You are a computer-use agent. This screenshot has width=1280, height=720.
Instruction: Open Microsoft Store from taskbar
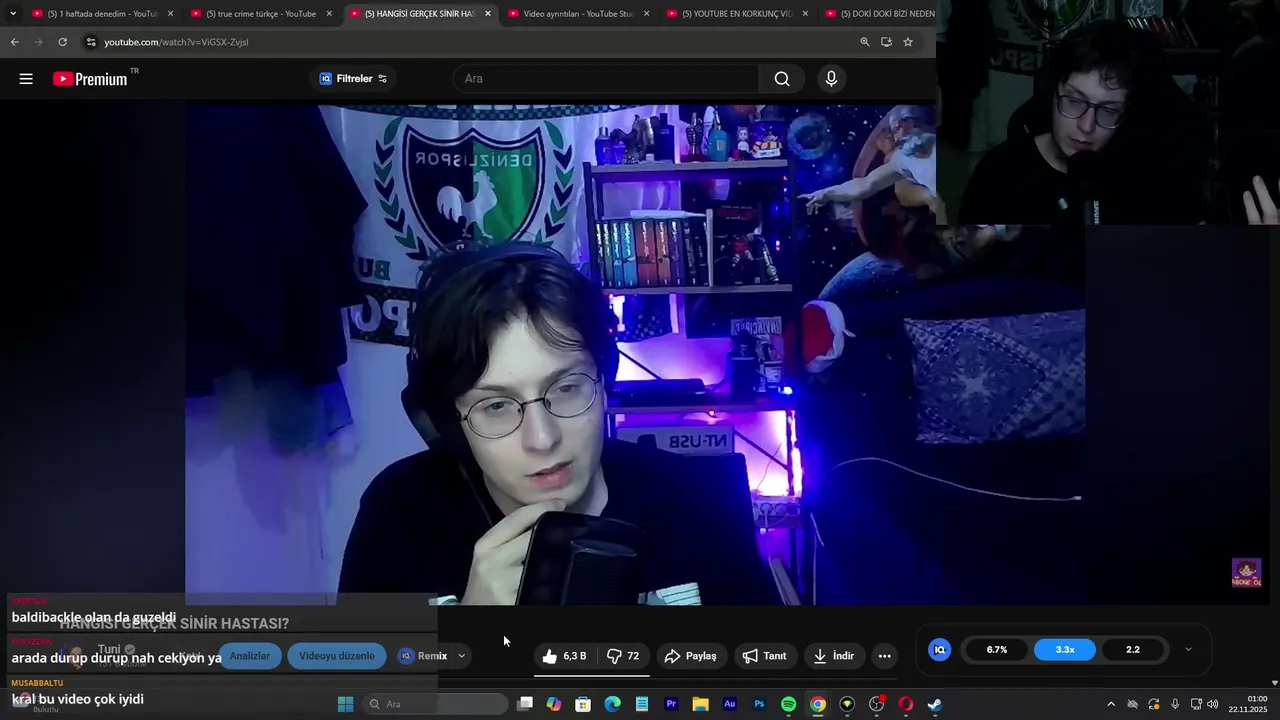point(583,704)
